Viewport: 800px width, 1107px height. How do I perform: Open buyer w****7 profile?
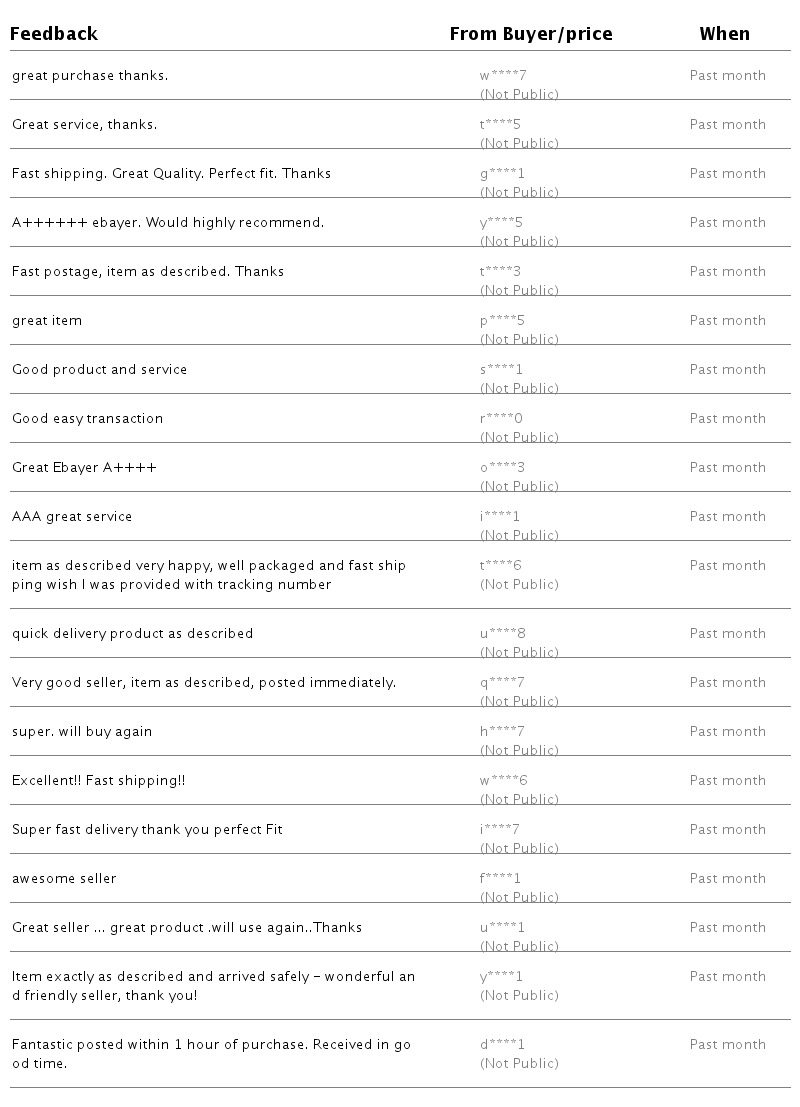501,76
